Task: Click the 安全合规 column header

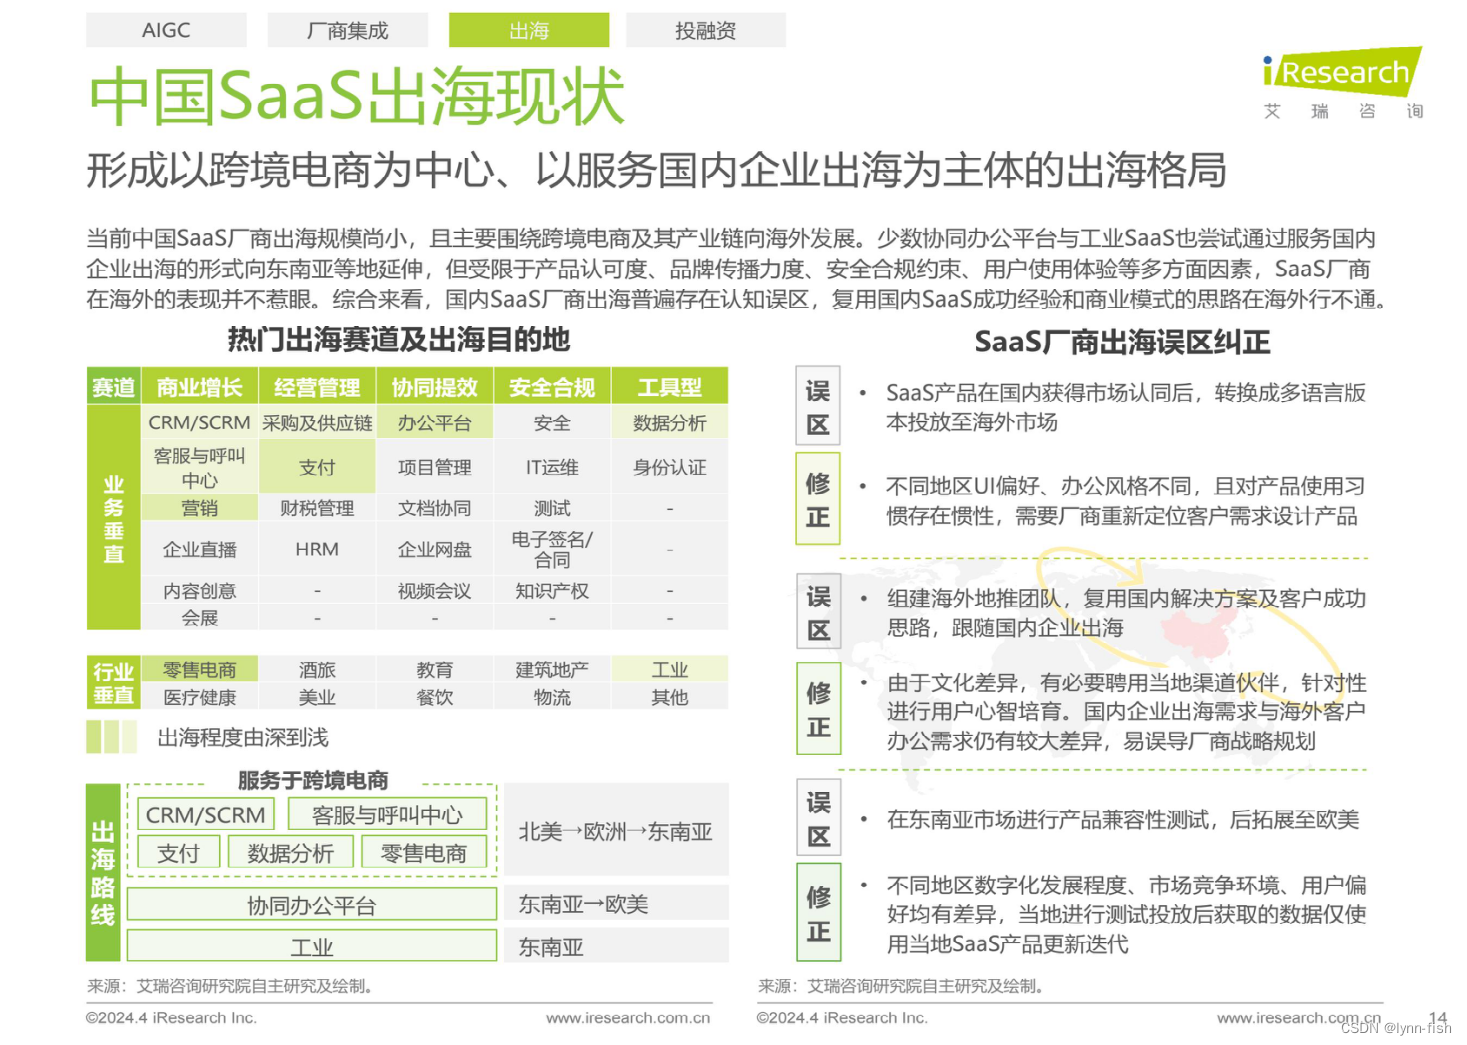Action: (x=552, y=387)
